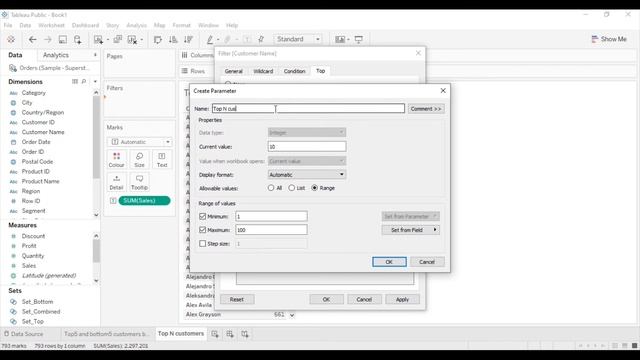Click the Swap rows and columns icon
This screenshot has height=360, width=640.
(158, 39)
